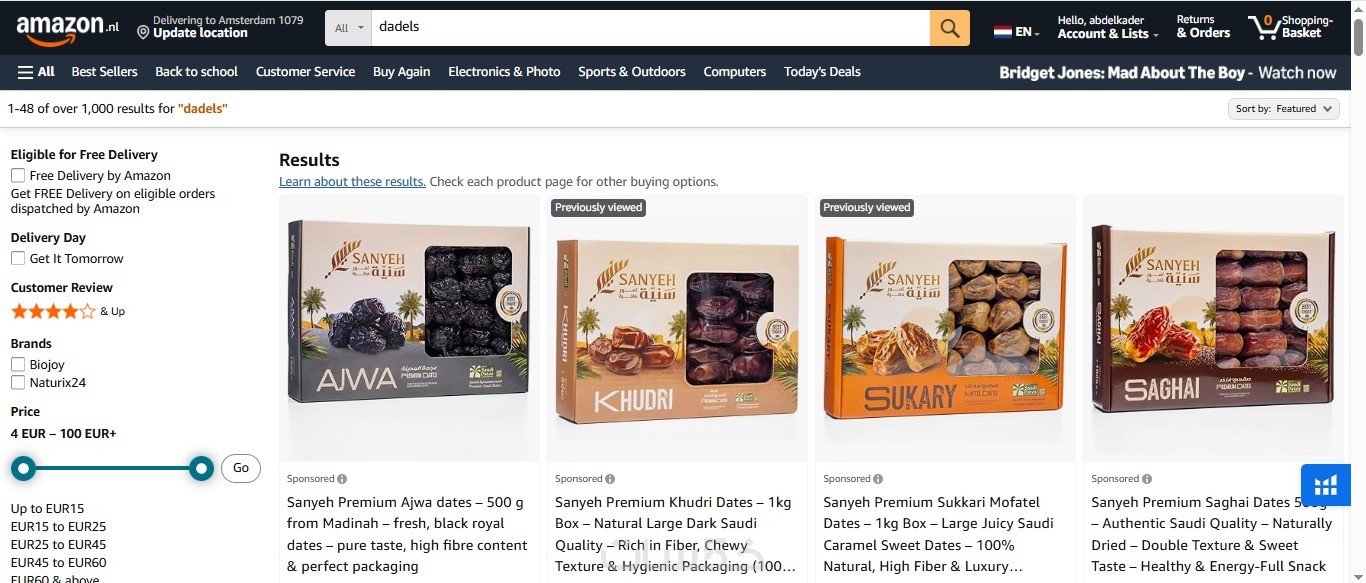Open the Sanyeh Sukary dates product image
This screenshot has height=583, width=1366.
pos(945,328)
